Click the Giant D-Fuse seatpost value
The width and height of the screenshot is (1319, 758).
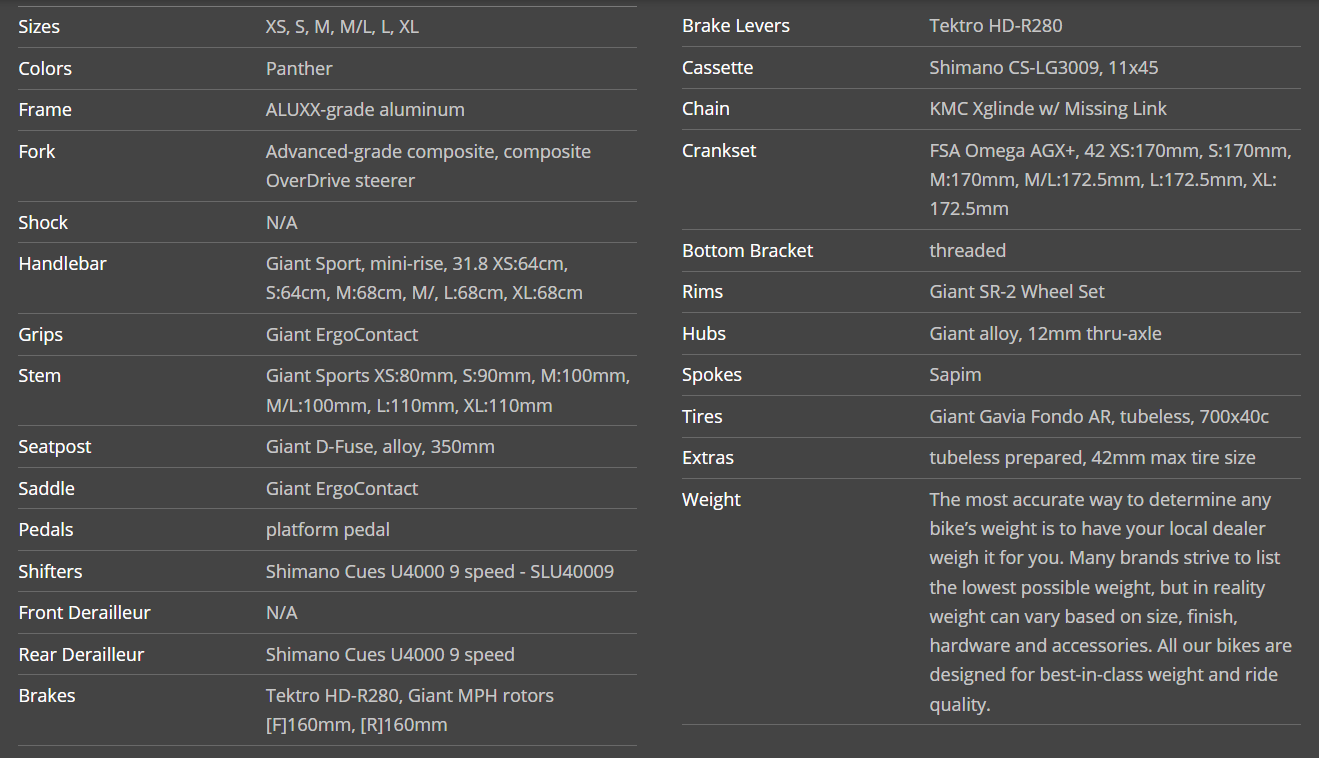coord(380,447)
